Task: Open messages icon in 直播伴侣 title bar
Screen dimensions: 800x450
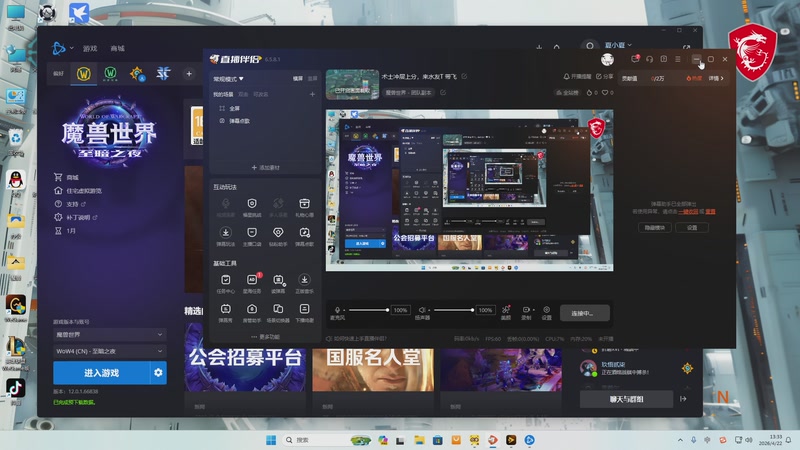Action: click(635, 59)
